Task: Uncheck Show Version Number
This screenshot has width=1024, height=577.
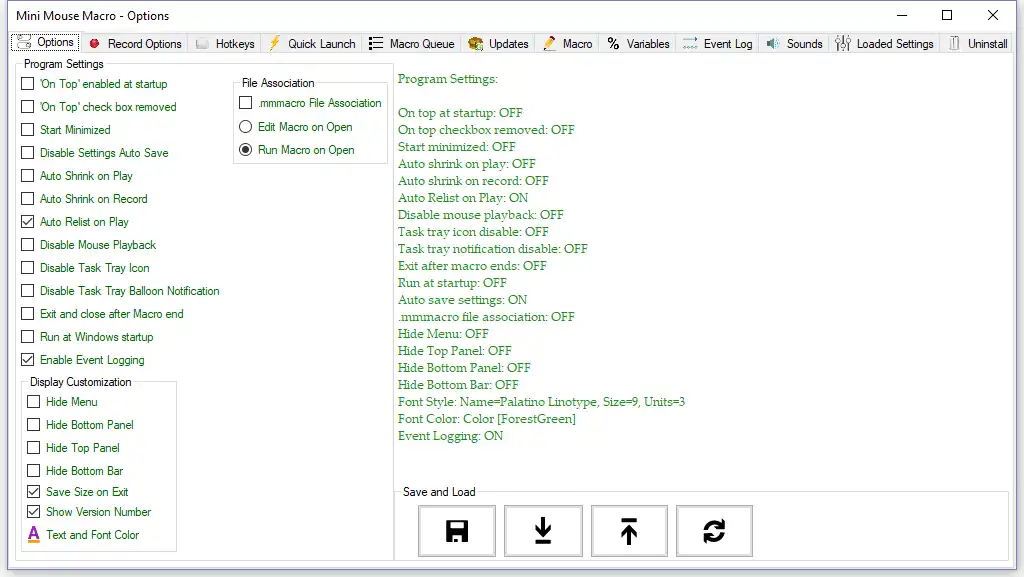Action: coord(33,512)
